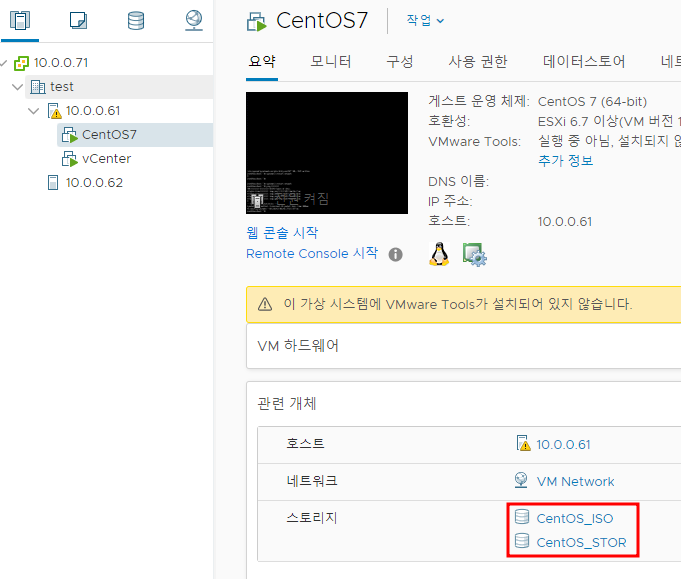This screenshot has width=681, height=579.
Task: Click power status icon on console thumbnail
Action: 257,200
